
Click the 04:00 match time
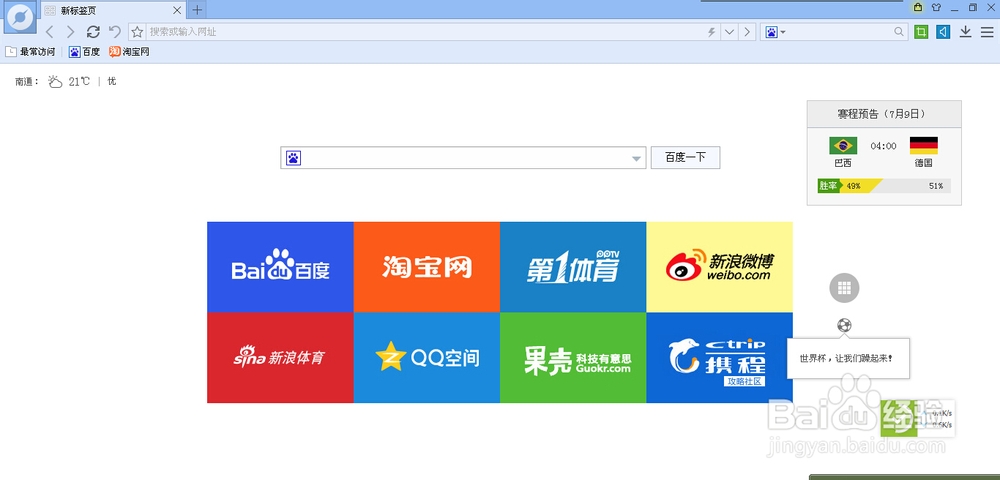883,146
